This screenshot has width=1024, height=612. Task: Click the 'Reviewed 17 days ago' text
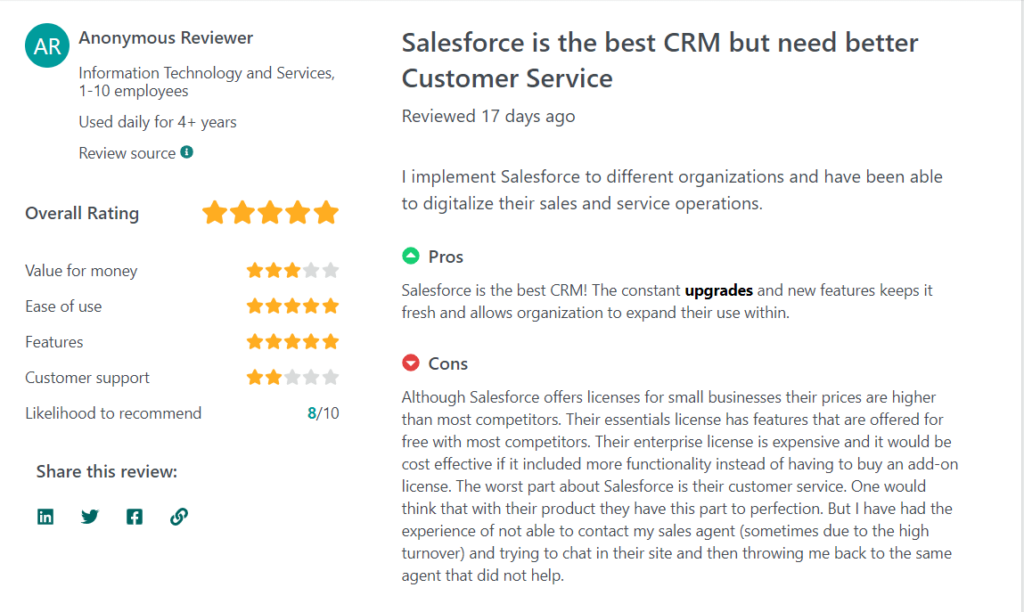(488, 116)
